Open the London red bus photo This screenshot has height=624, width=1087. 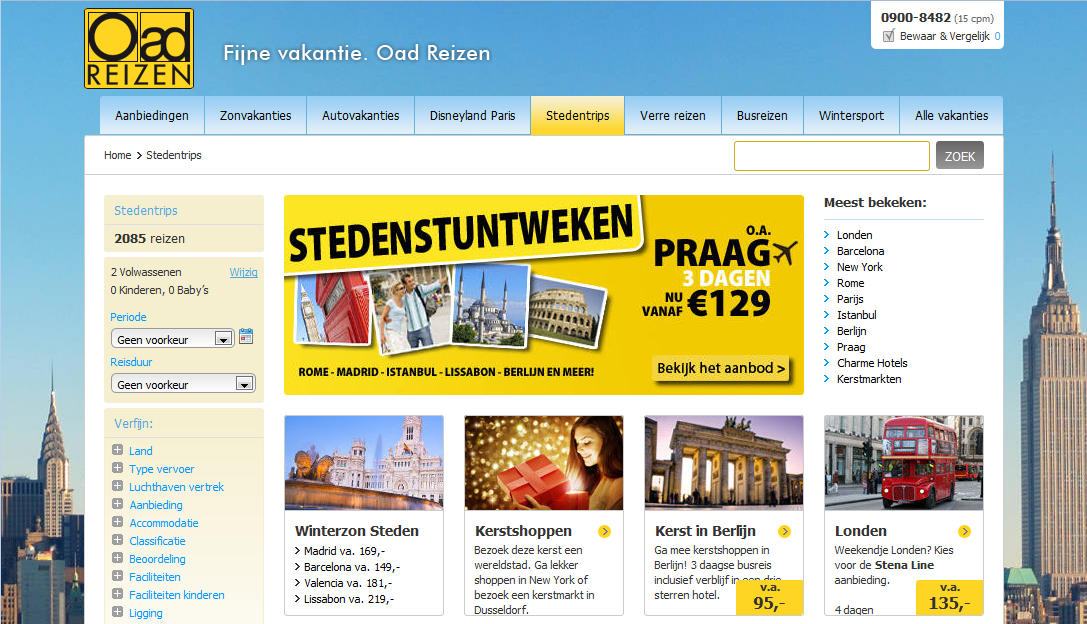click(904, 463)
